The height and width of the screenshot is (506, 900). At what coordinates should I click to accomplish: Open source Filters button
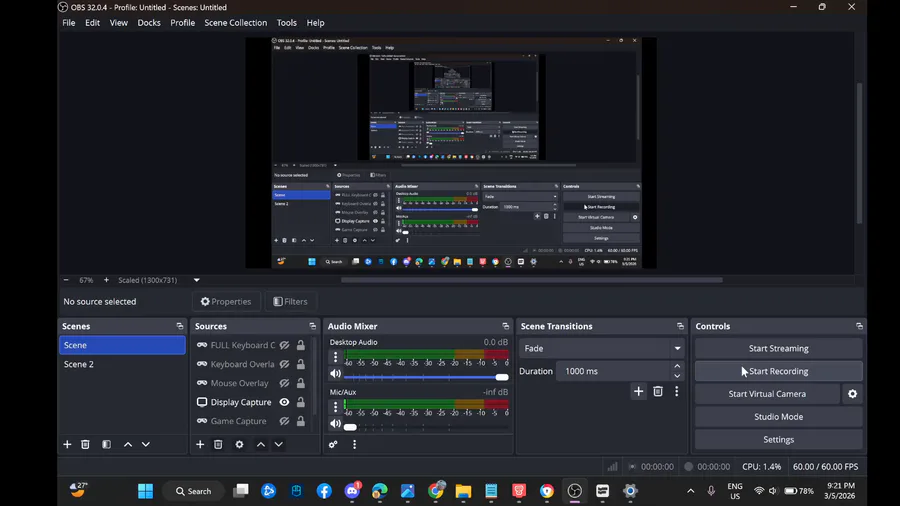coord(290,301)
